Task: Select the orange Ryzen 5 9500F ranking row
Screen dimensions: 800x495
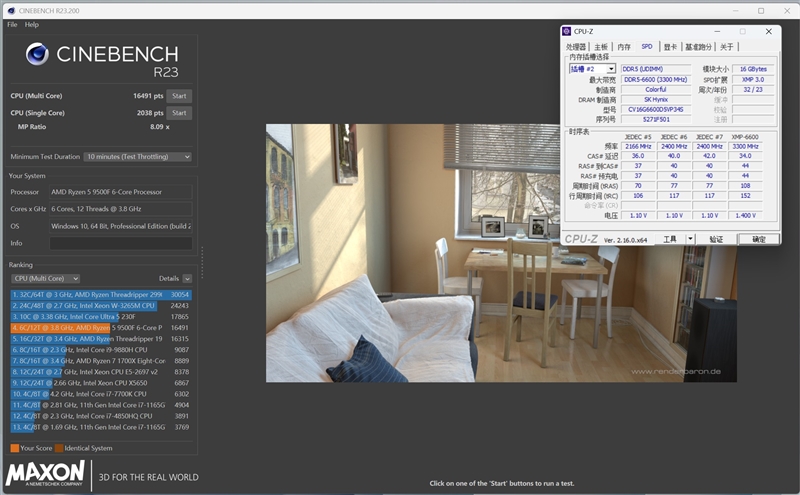Action: (100, 328)
